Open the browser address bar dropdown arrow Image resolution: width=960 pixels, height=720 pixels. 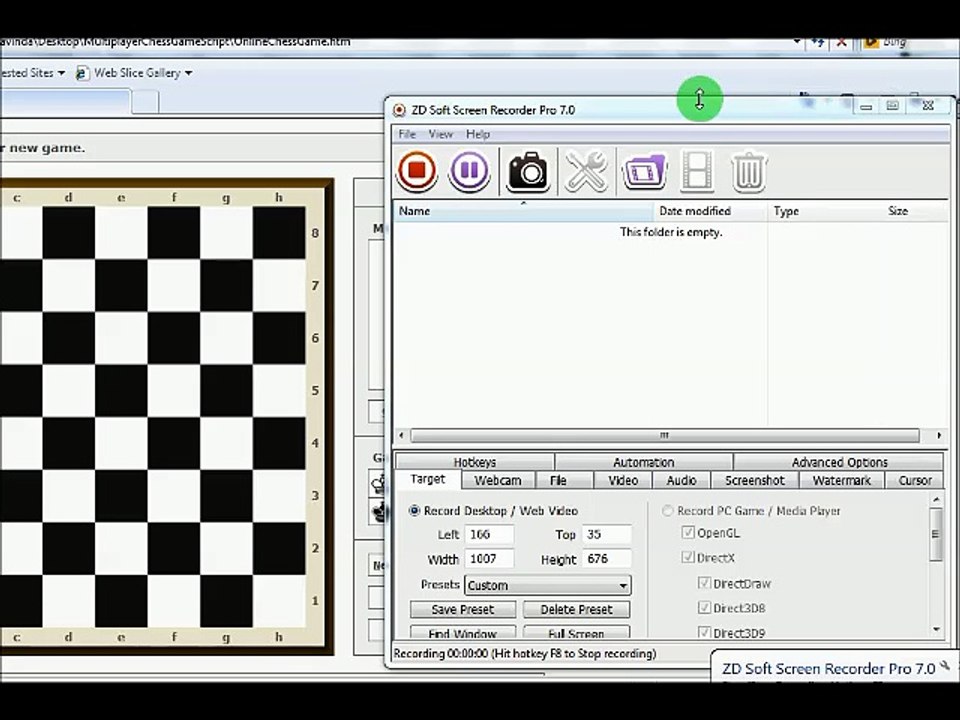click(x=797, y=42)
